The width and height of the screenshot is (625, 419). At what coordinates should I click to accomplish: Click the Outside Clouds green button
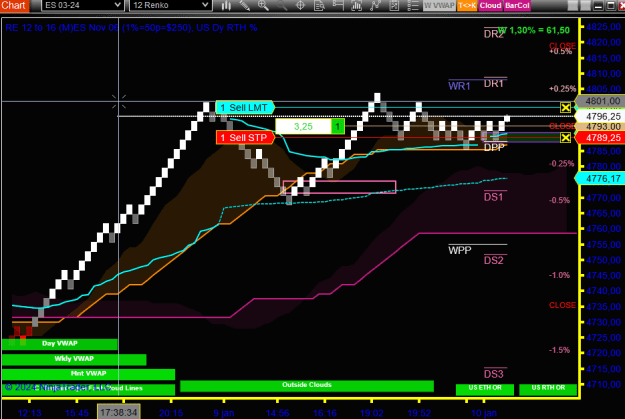click(x=307, y=385)
